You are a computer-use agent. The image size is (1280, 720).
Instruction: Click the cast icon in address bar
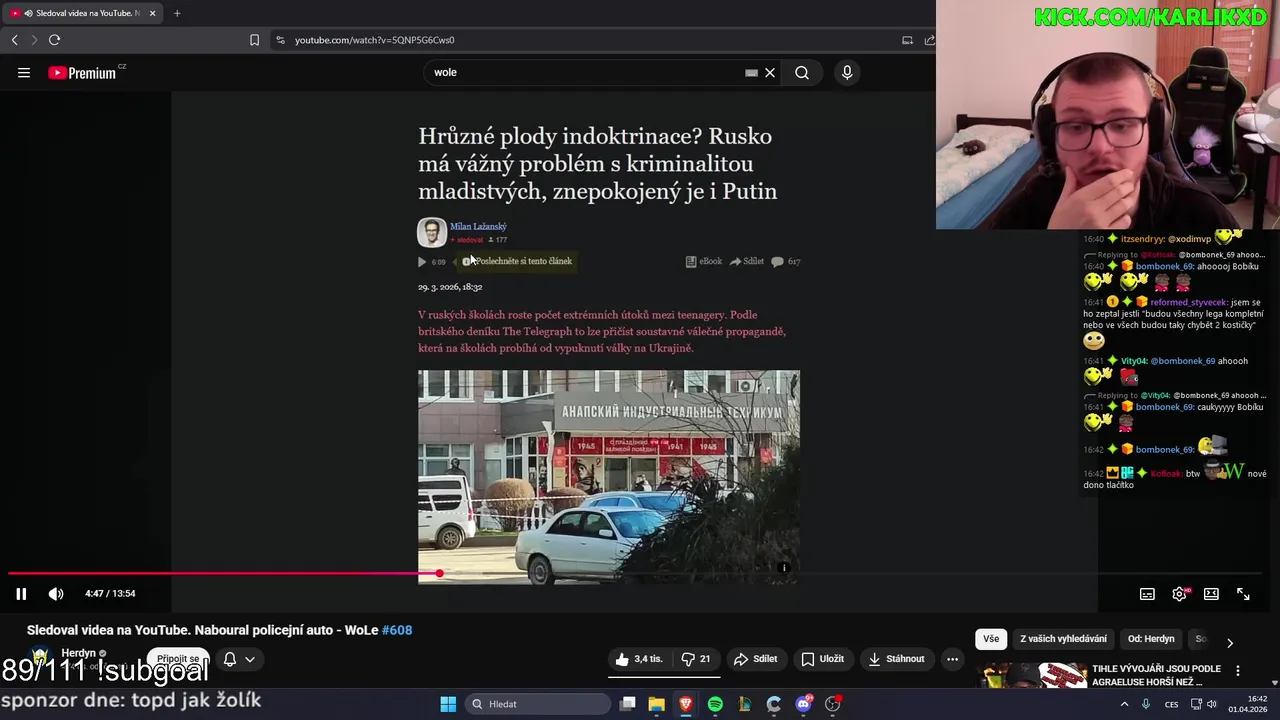(907, 40)
